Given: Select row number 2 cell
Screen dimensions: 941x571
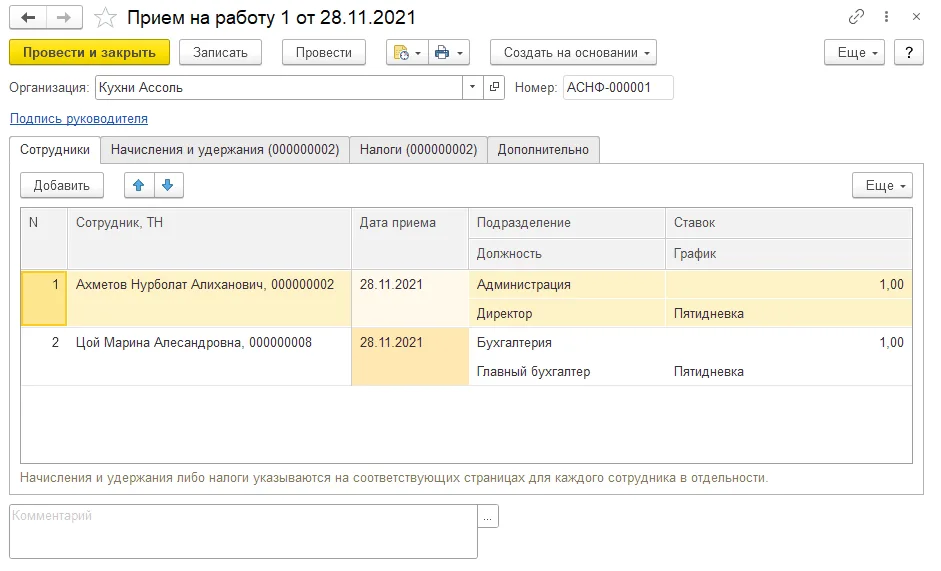Looking at the screenshot, I should pyautogui.click(x=44, y=357).
